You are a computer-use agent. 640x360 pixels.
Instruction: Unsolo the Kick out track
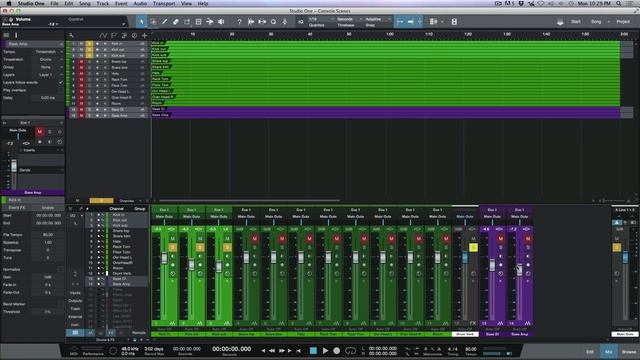[x=89, y=49]
